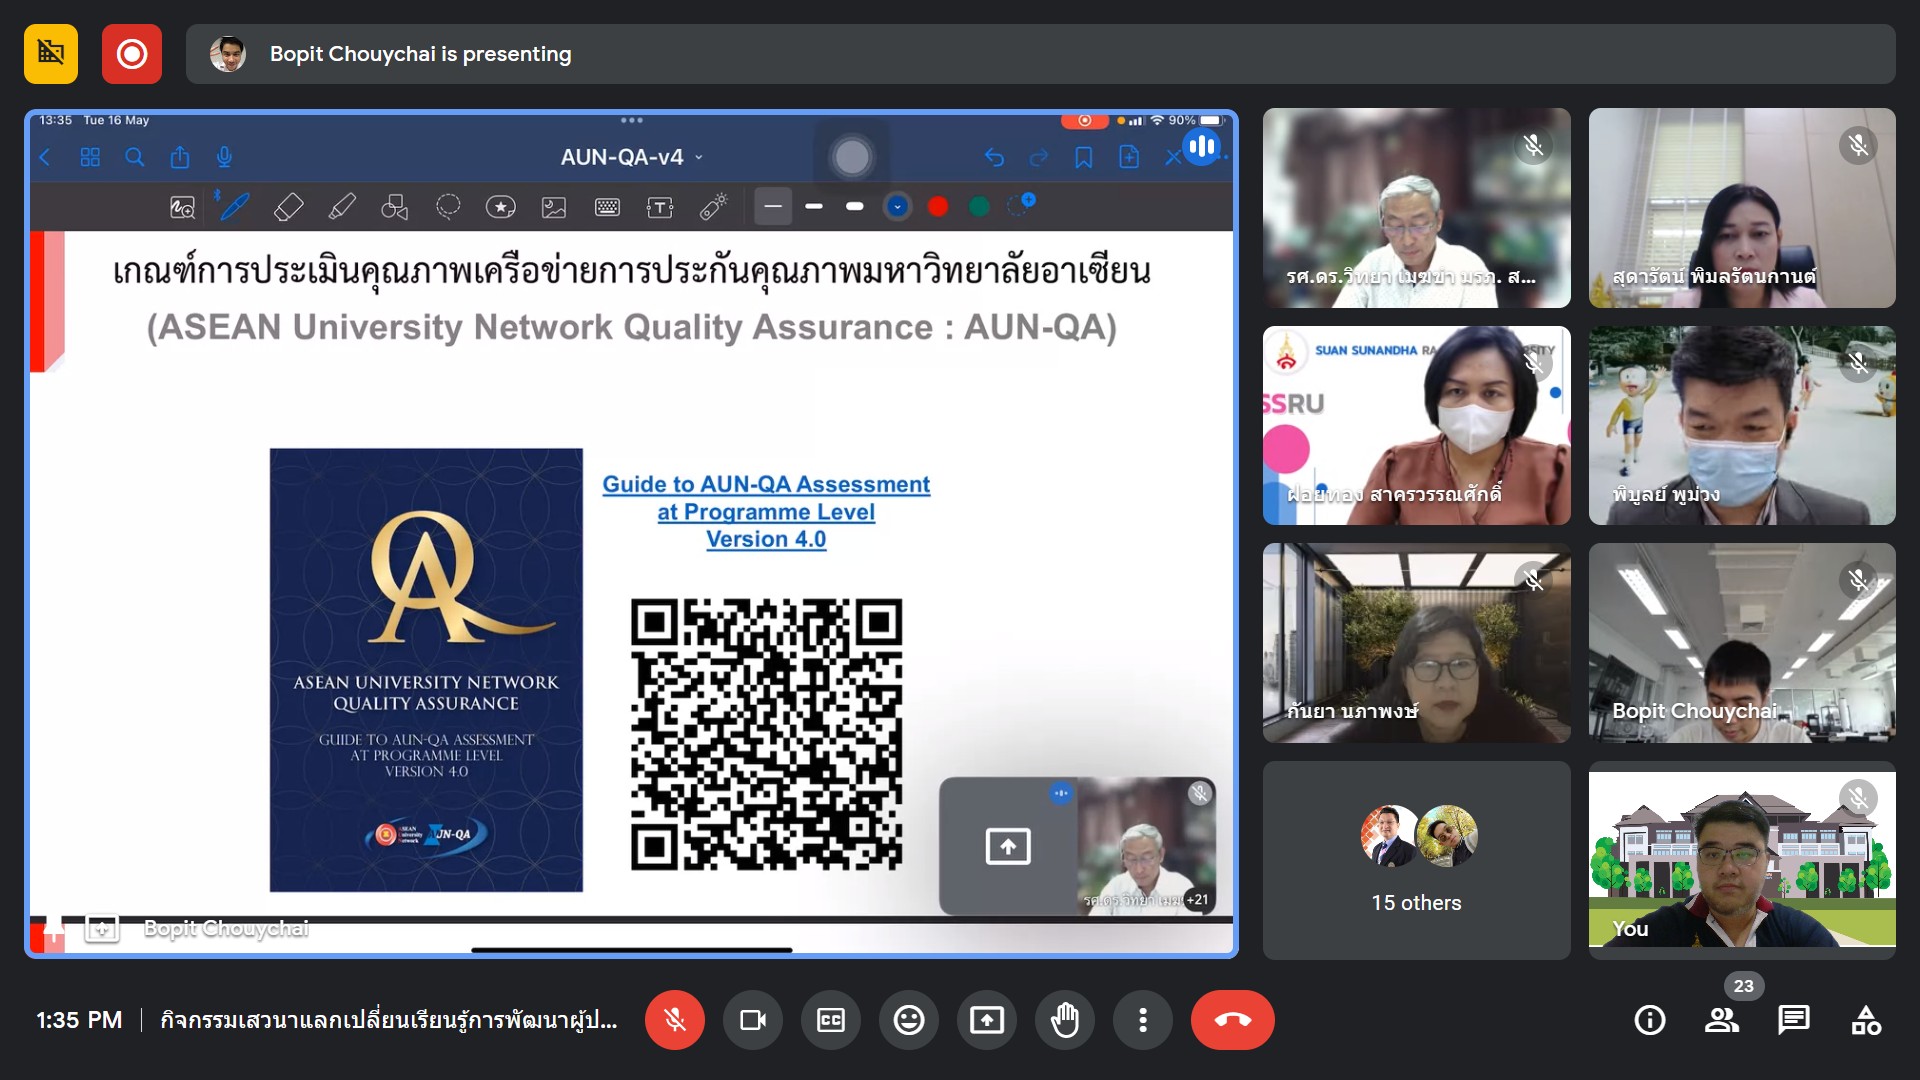Click the recording indicator button

point(132,54)
